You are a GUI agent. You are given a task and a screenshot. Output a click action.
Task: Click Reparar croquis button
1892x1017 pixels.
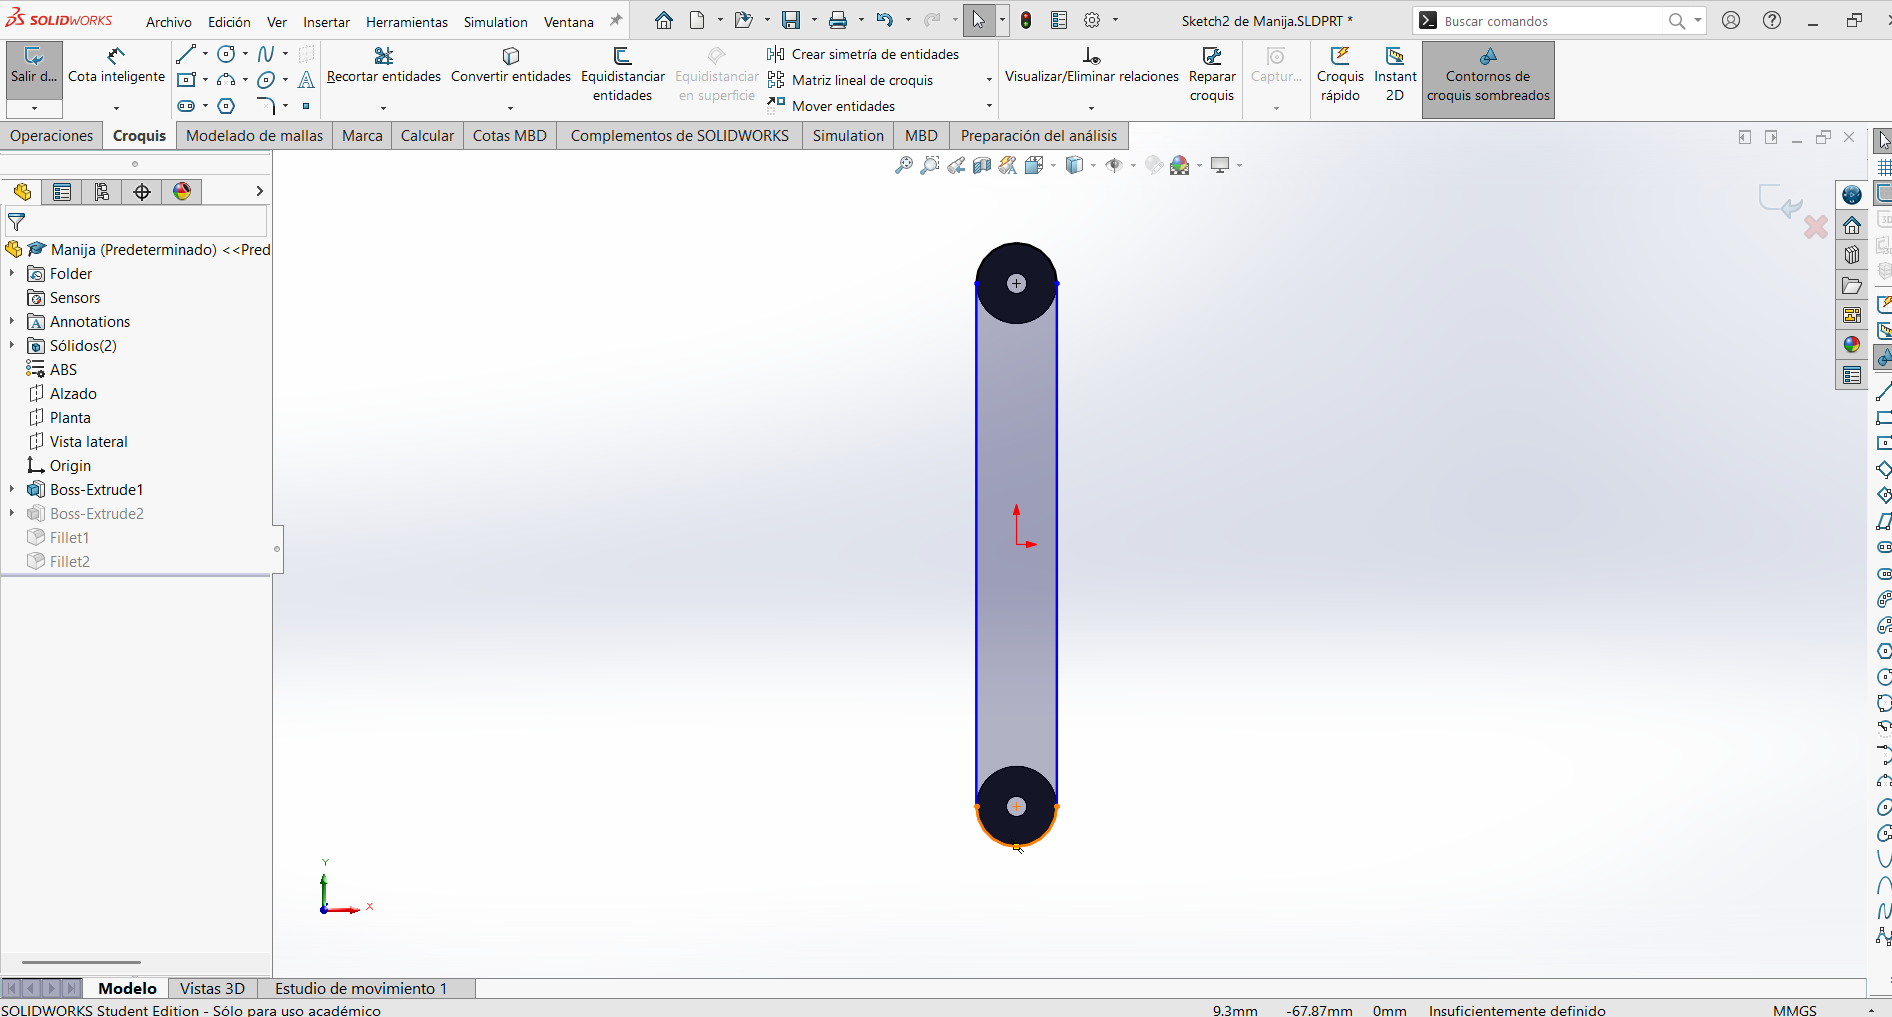1212,75
